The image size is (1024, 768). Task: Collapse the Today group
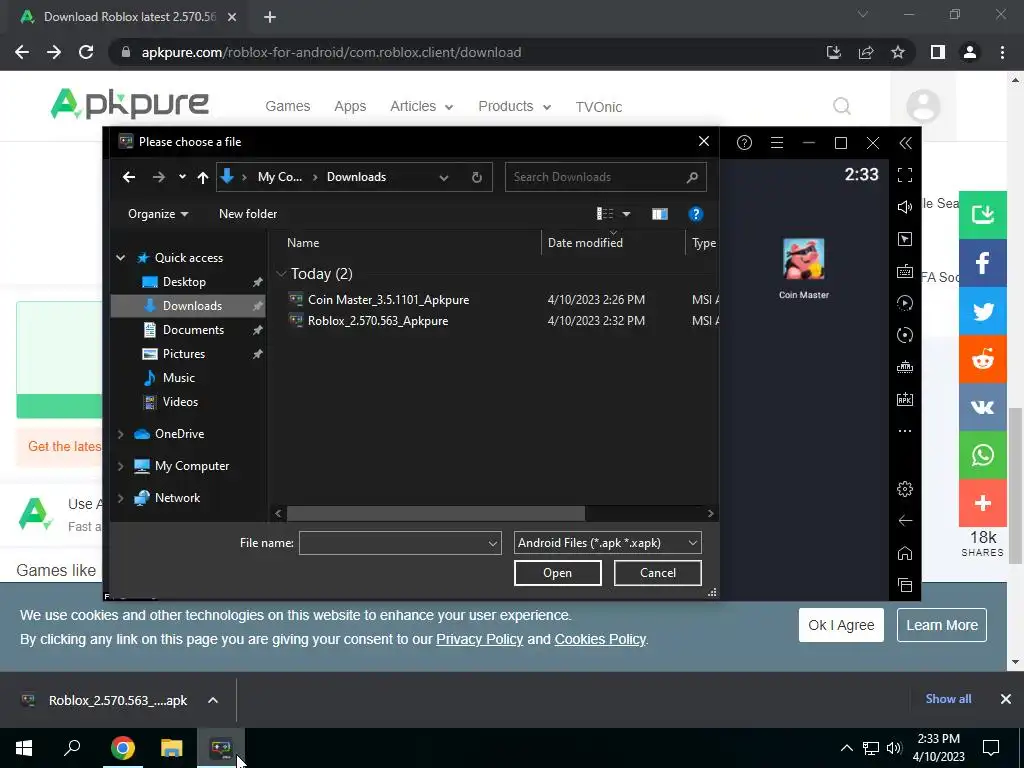(x=281, y=274)
